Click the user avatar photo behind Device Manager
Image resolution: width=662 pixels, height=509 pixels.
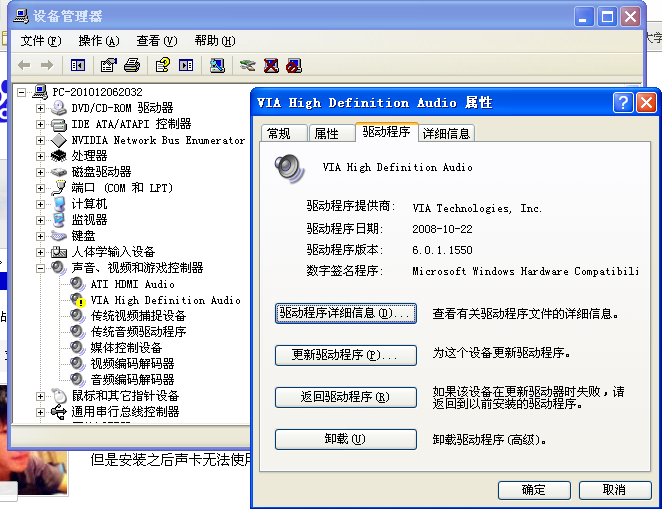[x=34, y=473]
